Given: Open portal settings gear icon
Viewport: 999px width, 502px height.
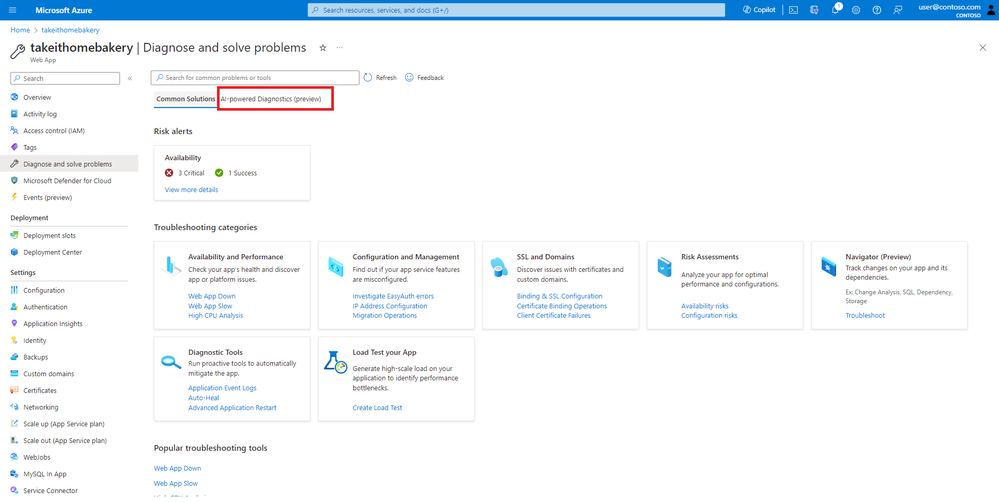Looking at the screenshot, I should point(856,10).
